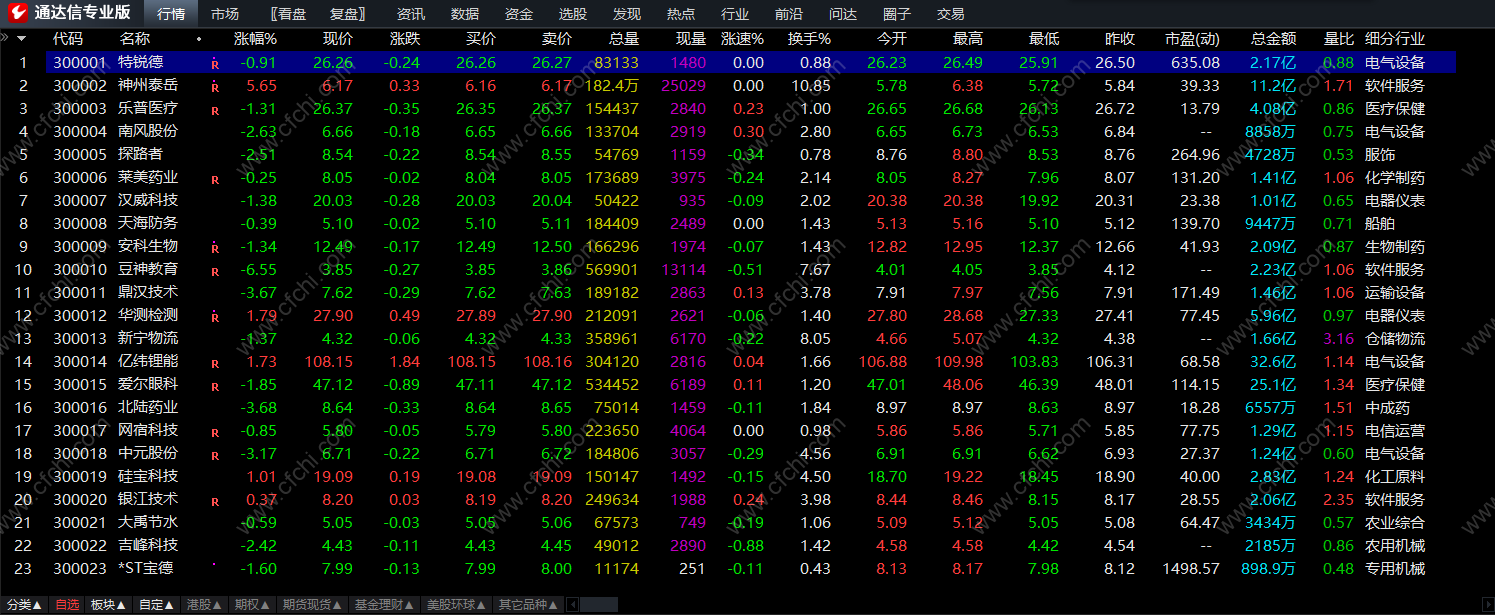This screenshot has width=1495, height=615.
Task: Switch to the 行情 menu tab
Action: [x=171, y=14]
